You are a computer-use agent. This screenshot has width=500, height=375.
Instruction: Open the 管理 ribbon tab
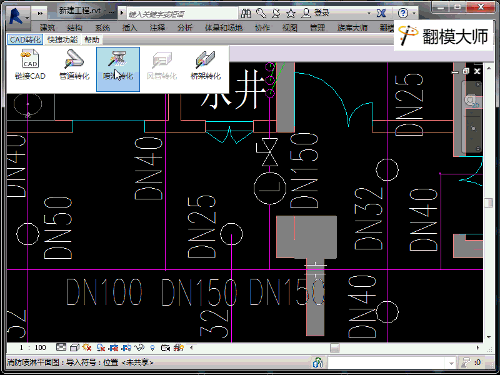[317, 27]
